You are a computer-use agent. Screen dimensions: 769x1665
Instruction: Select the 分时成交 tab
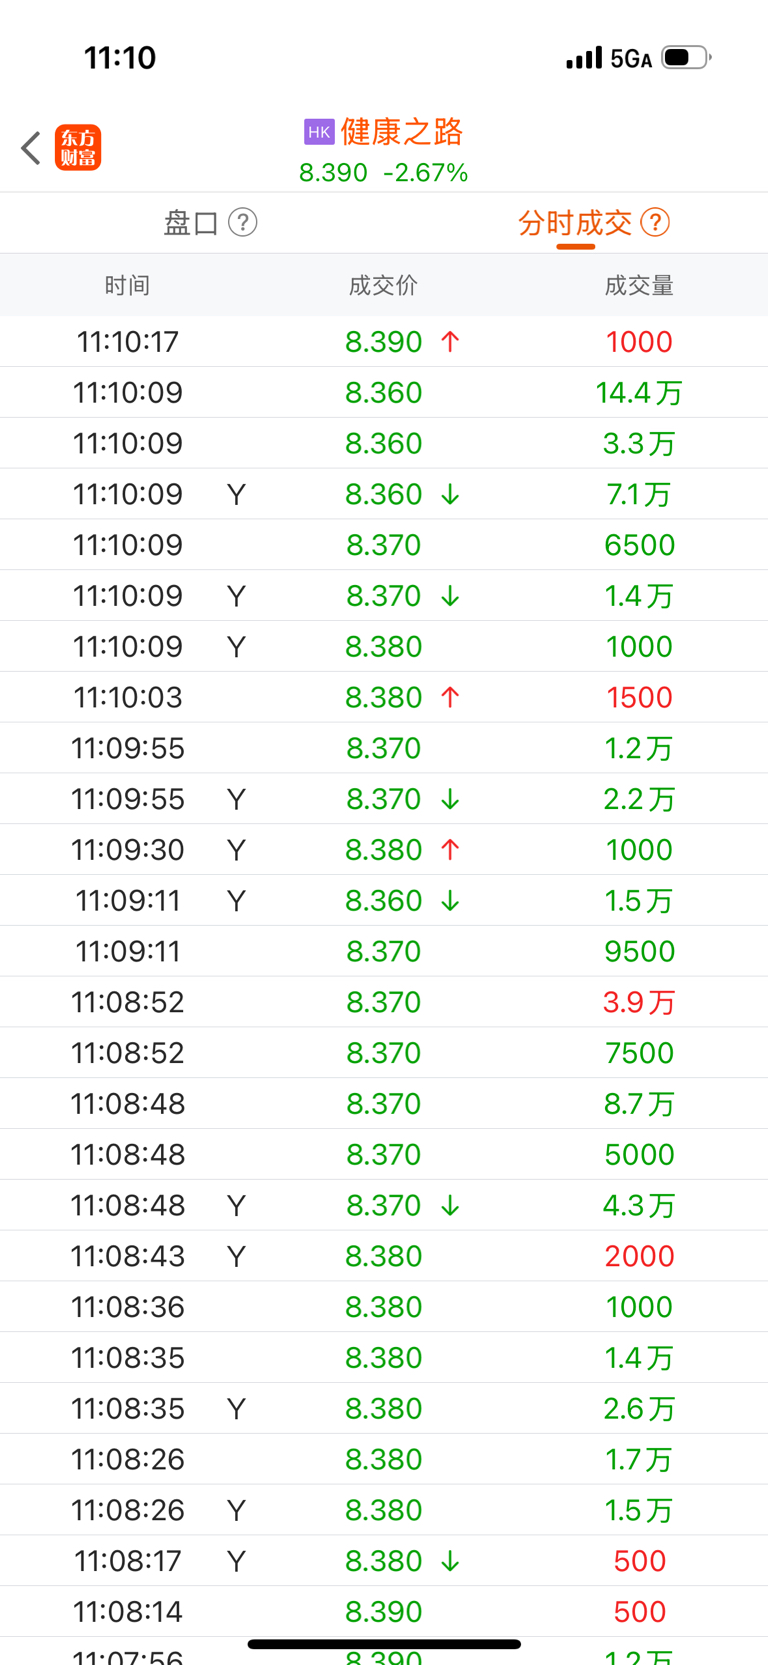pyautogui.click(x=575, y=222)
